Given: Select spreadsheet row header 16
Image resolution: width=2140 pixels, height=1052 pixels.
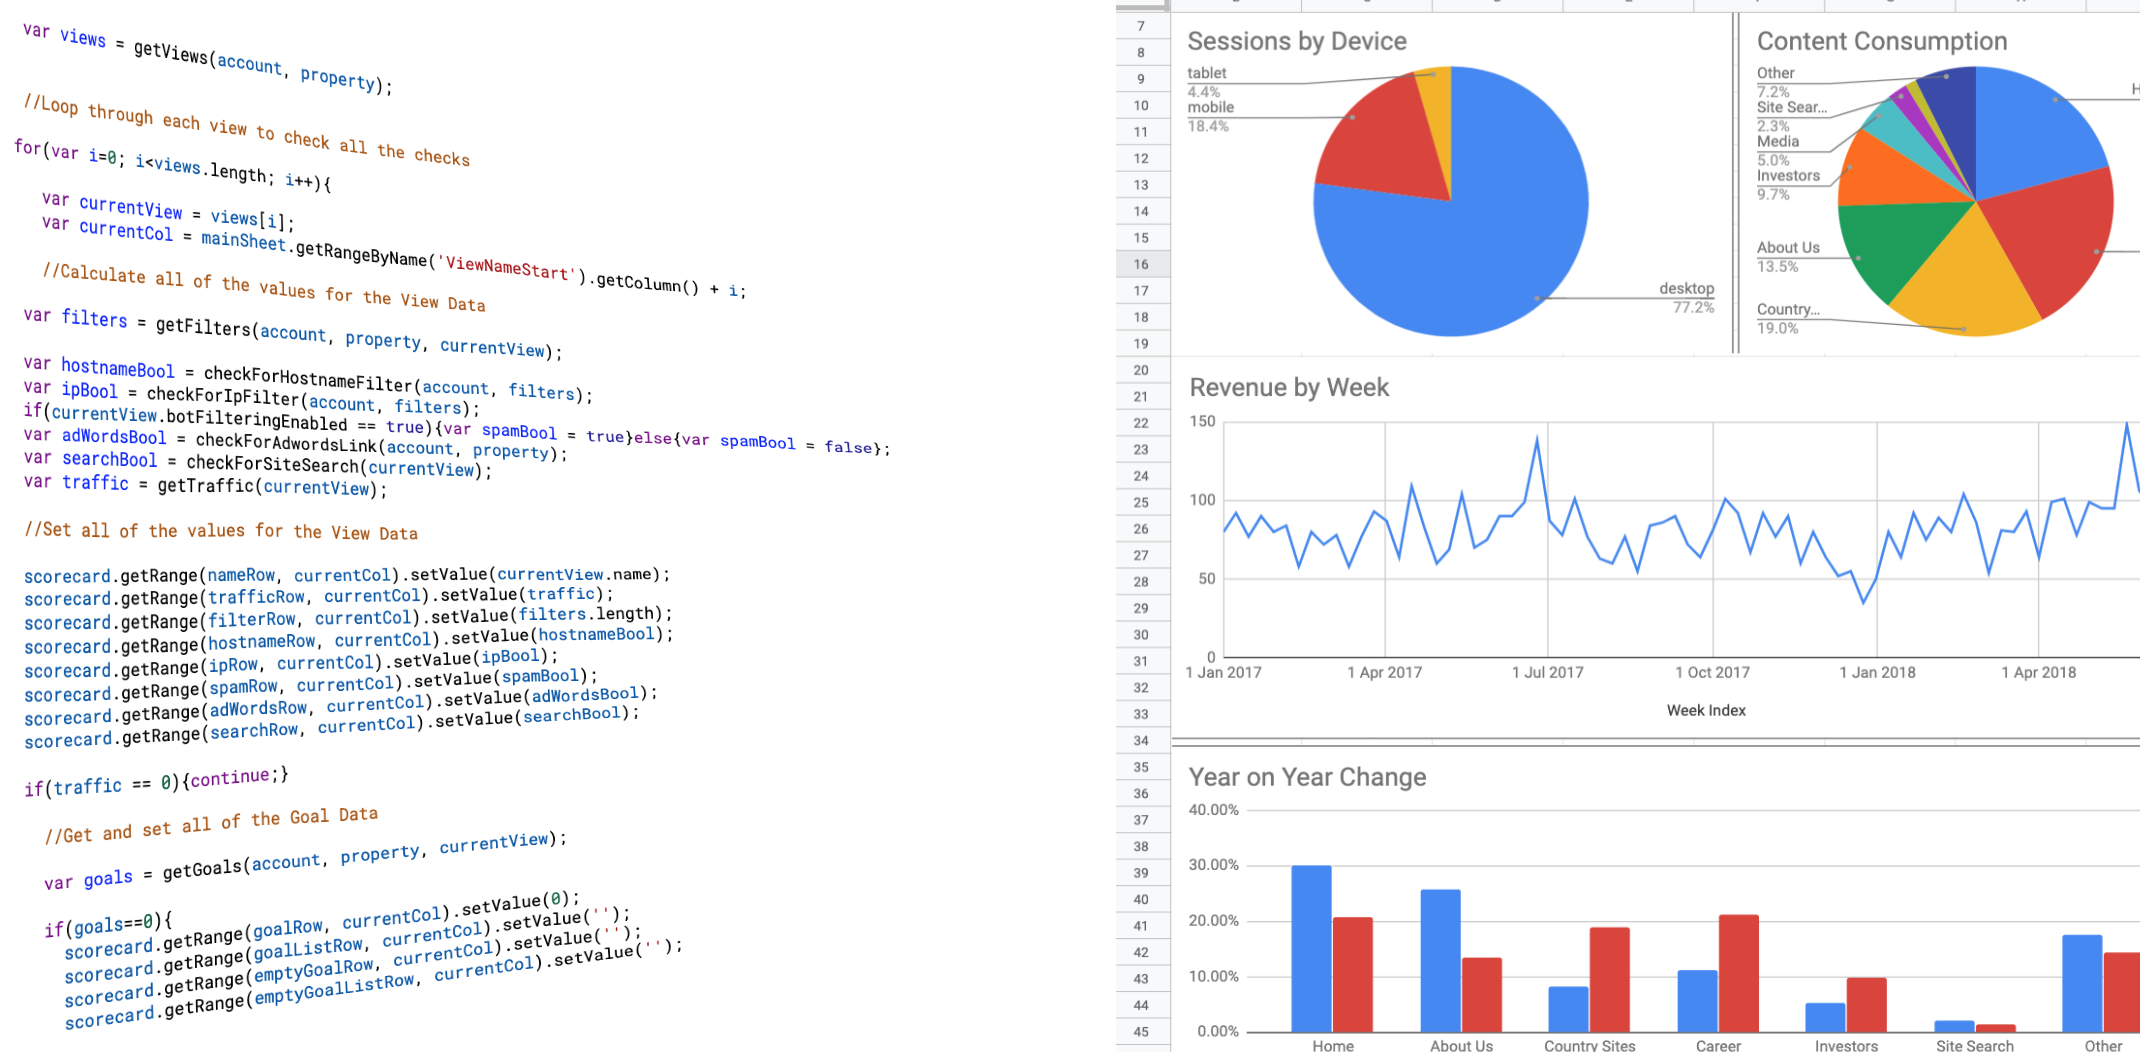Looking at the screenshot, I should [1141, 264].
